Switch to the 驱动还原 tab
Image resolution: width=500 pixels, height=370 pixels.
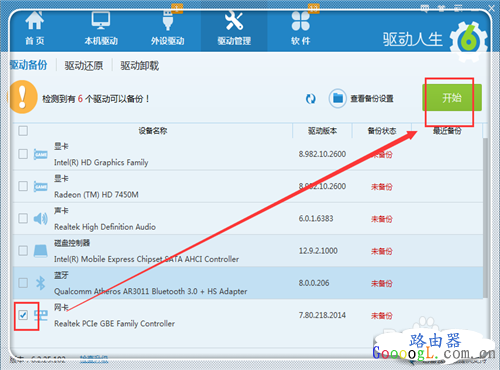coord(84,66)
